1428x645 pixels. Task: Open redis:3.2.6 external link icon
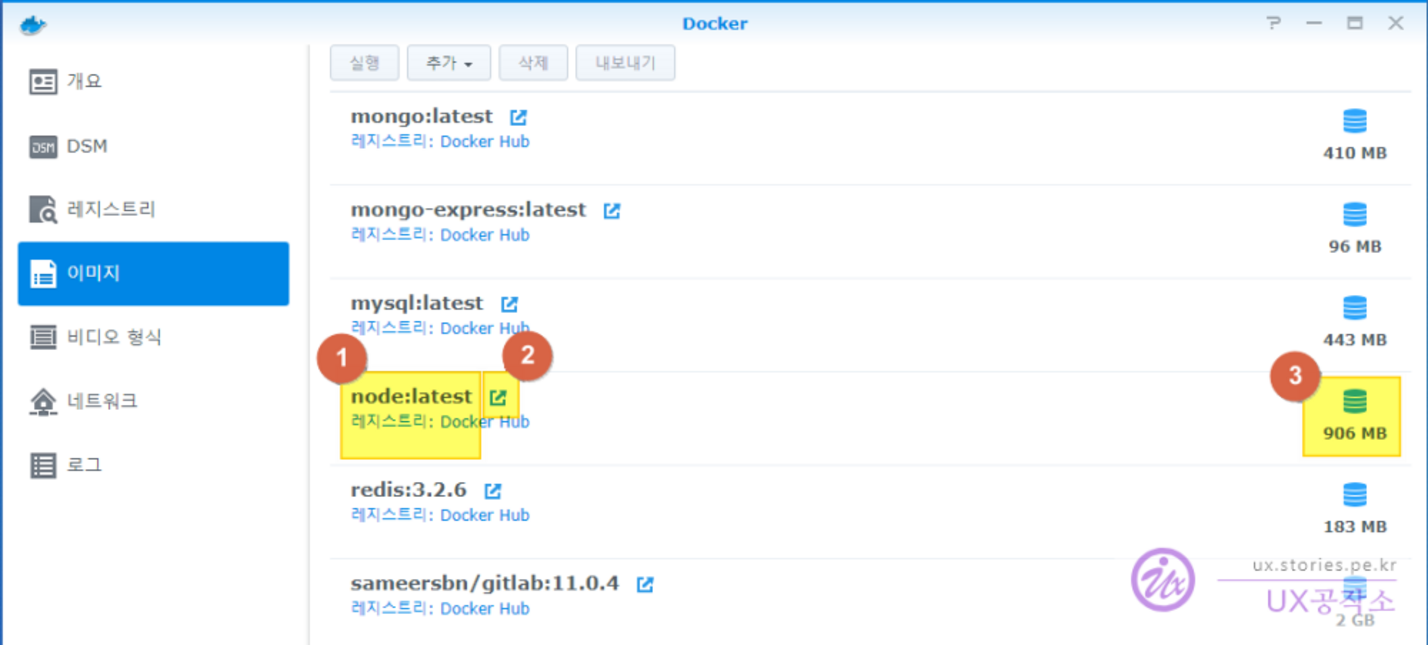point(492,491)
